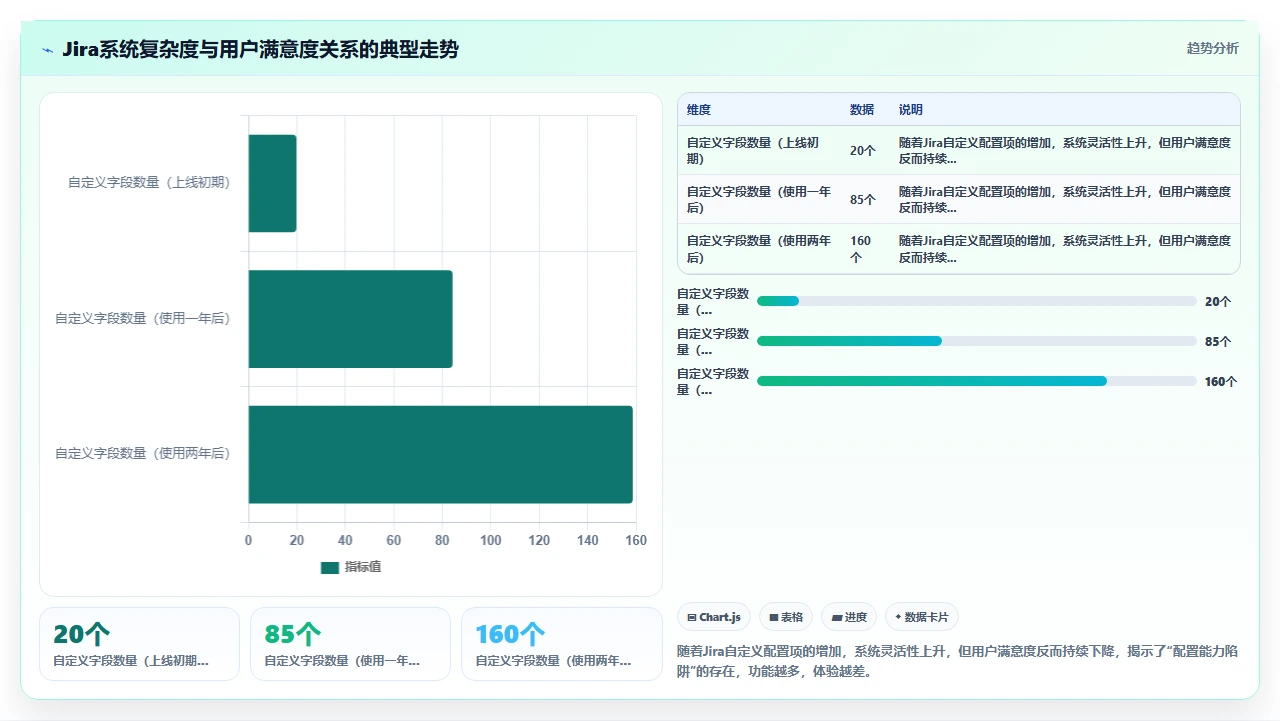Open the 160个 data card
Screen dimensions: 1280x721
click(562, 644)
